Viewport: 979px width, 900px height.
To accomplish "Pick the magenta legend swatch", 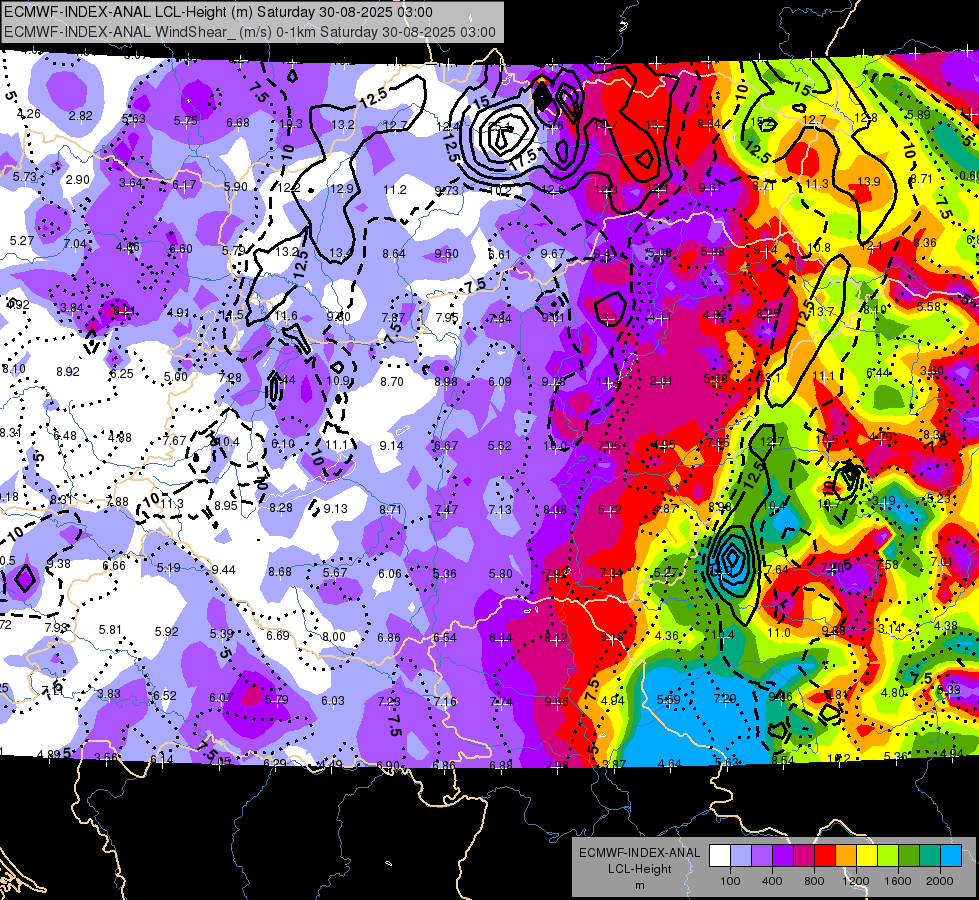I will pyautogui.click(x=804, y=856).
